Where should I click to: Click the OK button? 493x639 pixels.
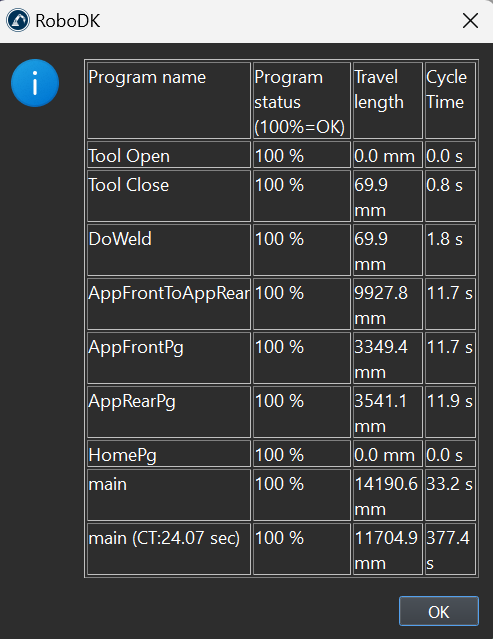click(x=438, y=611)
